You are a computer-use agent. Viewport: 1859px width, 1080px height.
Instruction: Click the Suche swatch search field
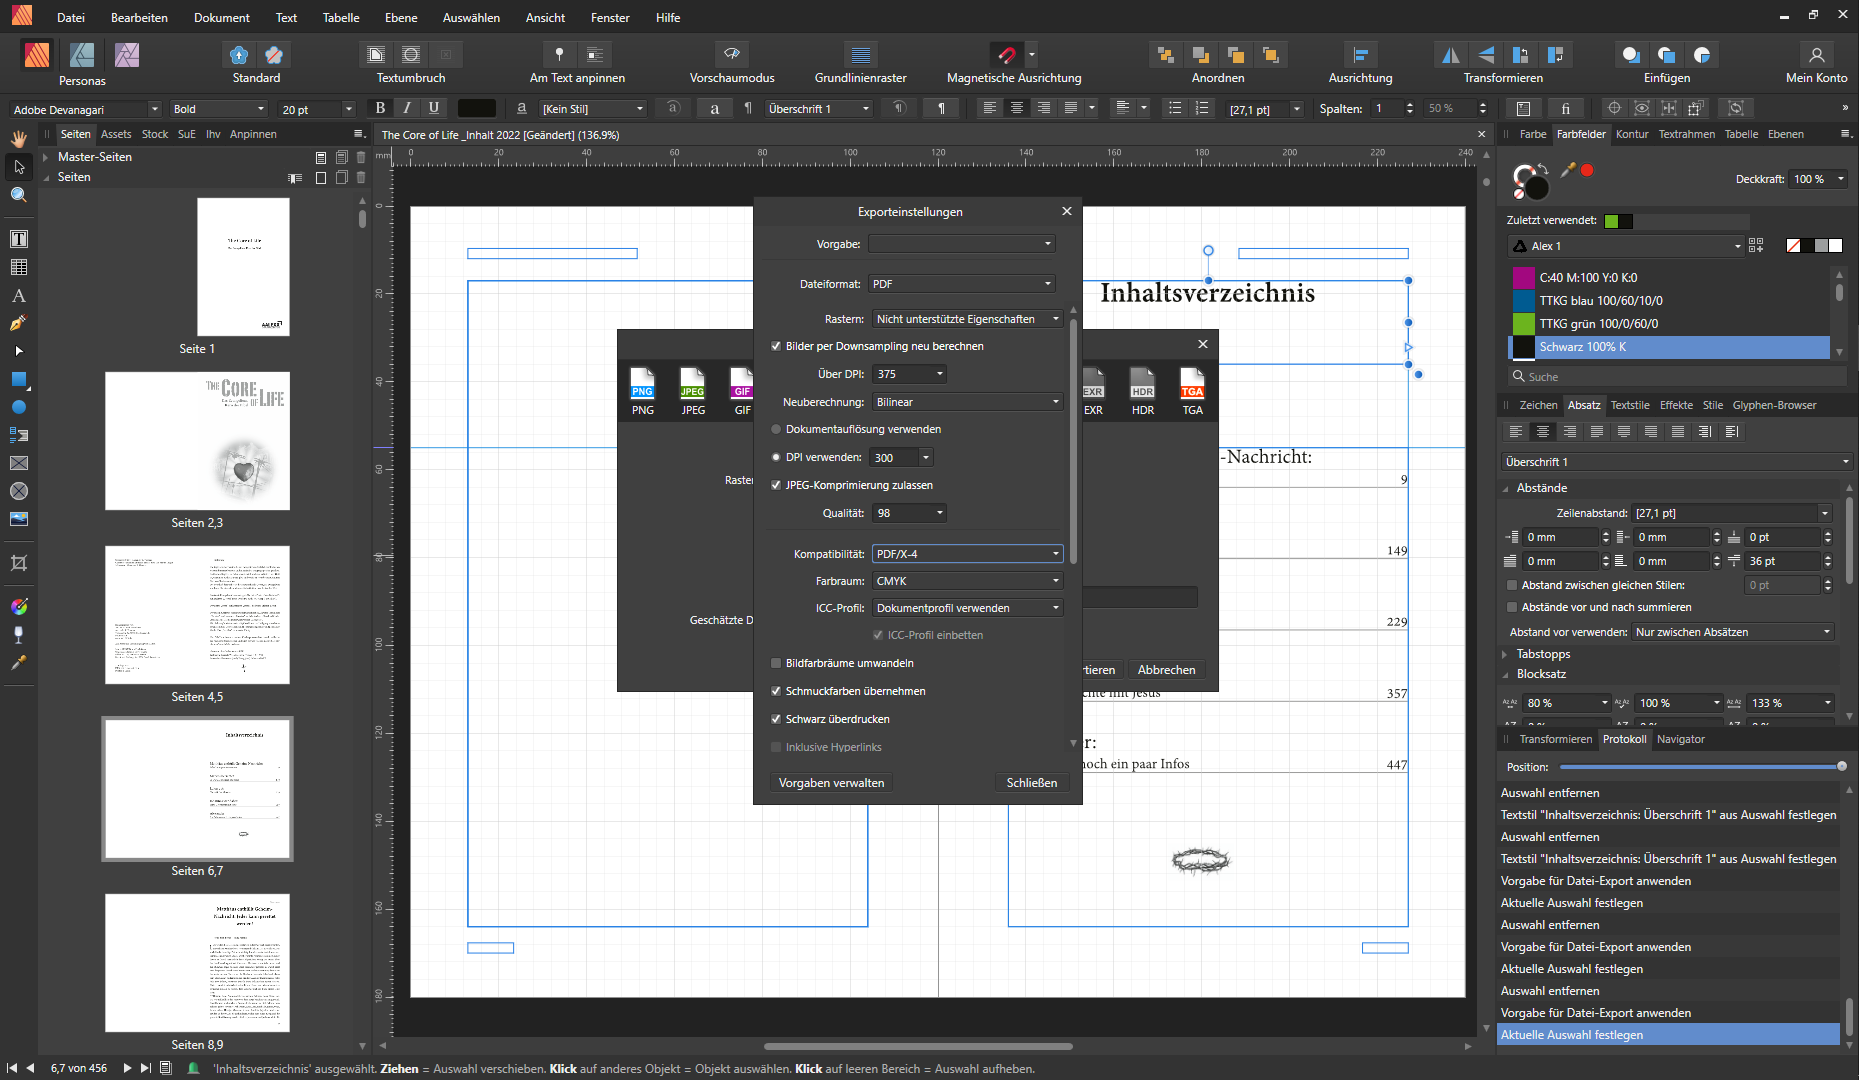coord(1677,377)
